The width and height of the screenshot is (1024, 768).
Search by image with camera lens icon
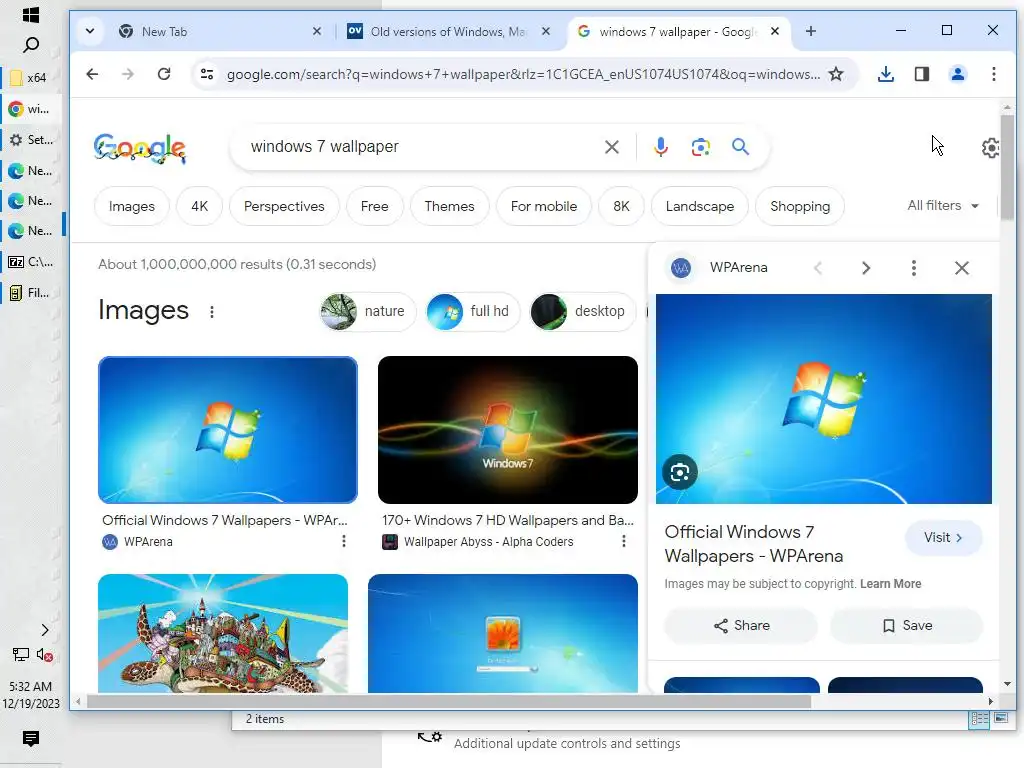[700, 147]
